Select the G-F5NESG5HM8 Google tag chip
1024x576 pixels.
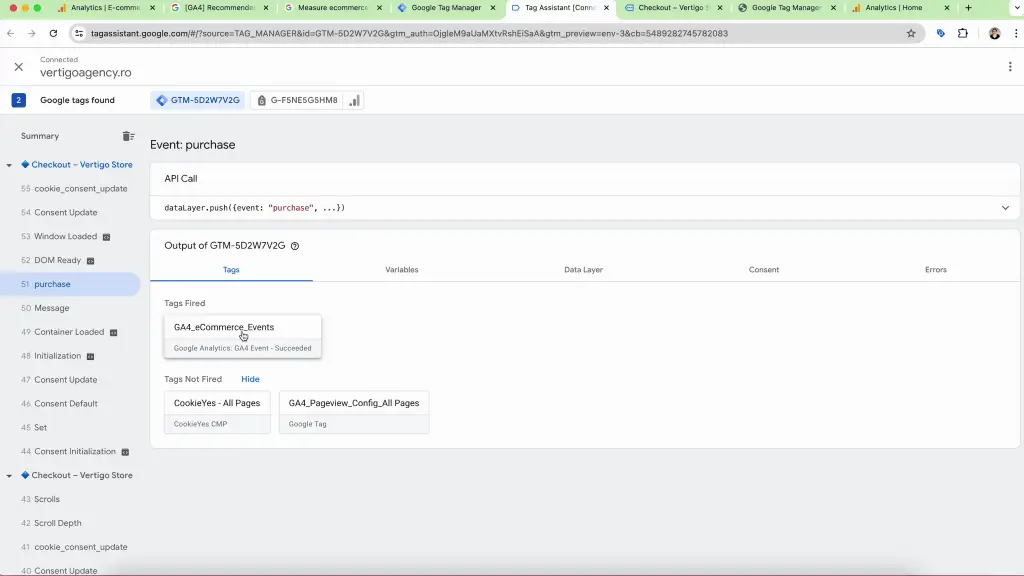(298, 100)
